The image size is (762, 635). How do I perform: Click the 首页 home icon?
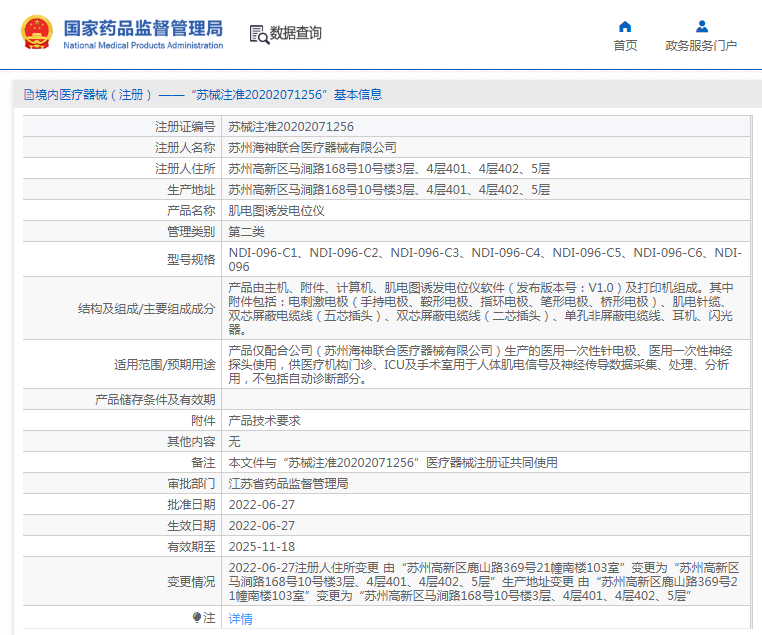[x=625, y=26]
